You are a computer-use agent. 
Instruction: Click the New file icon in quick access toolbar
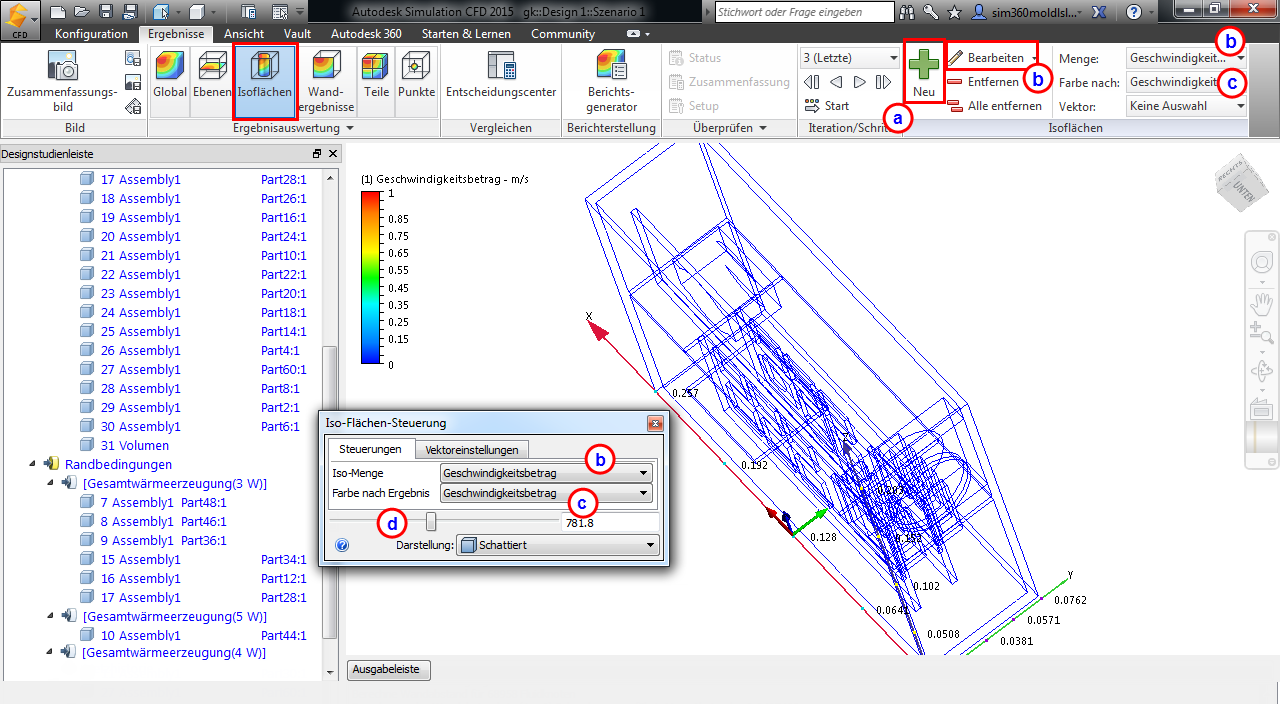tap(58, 12)
